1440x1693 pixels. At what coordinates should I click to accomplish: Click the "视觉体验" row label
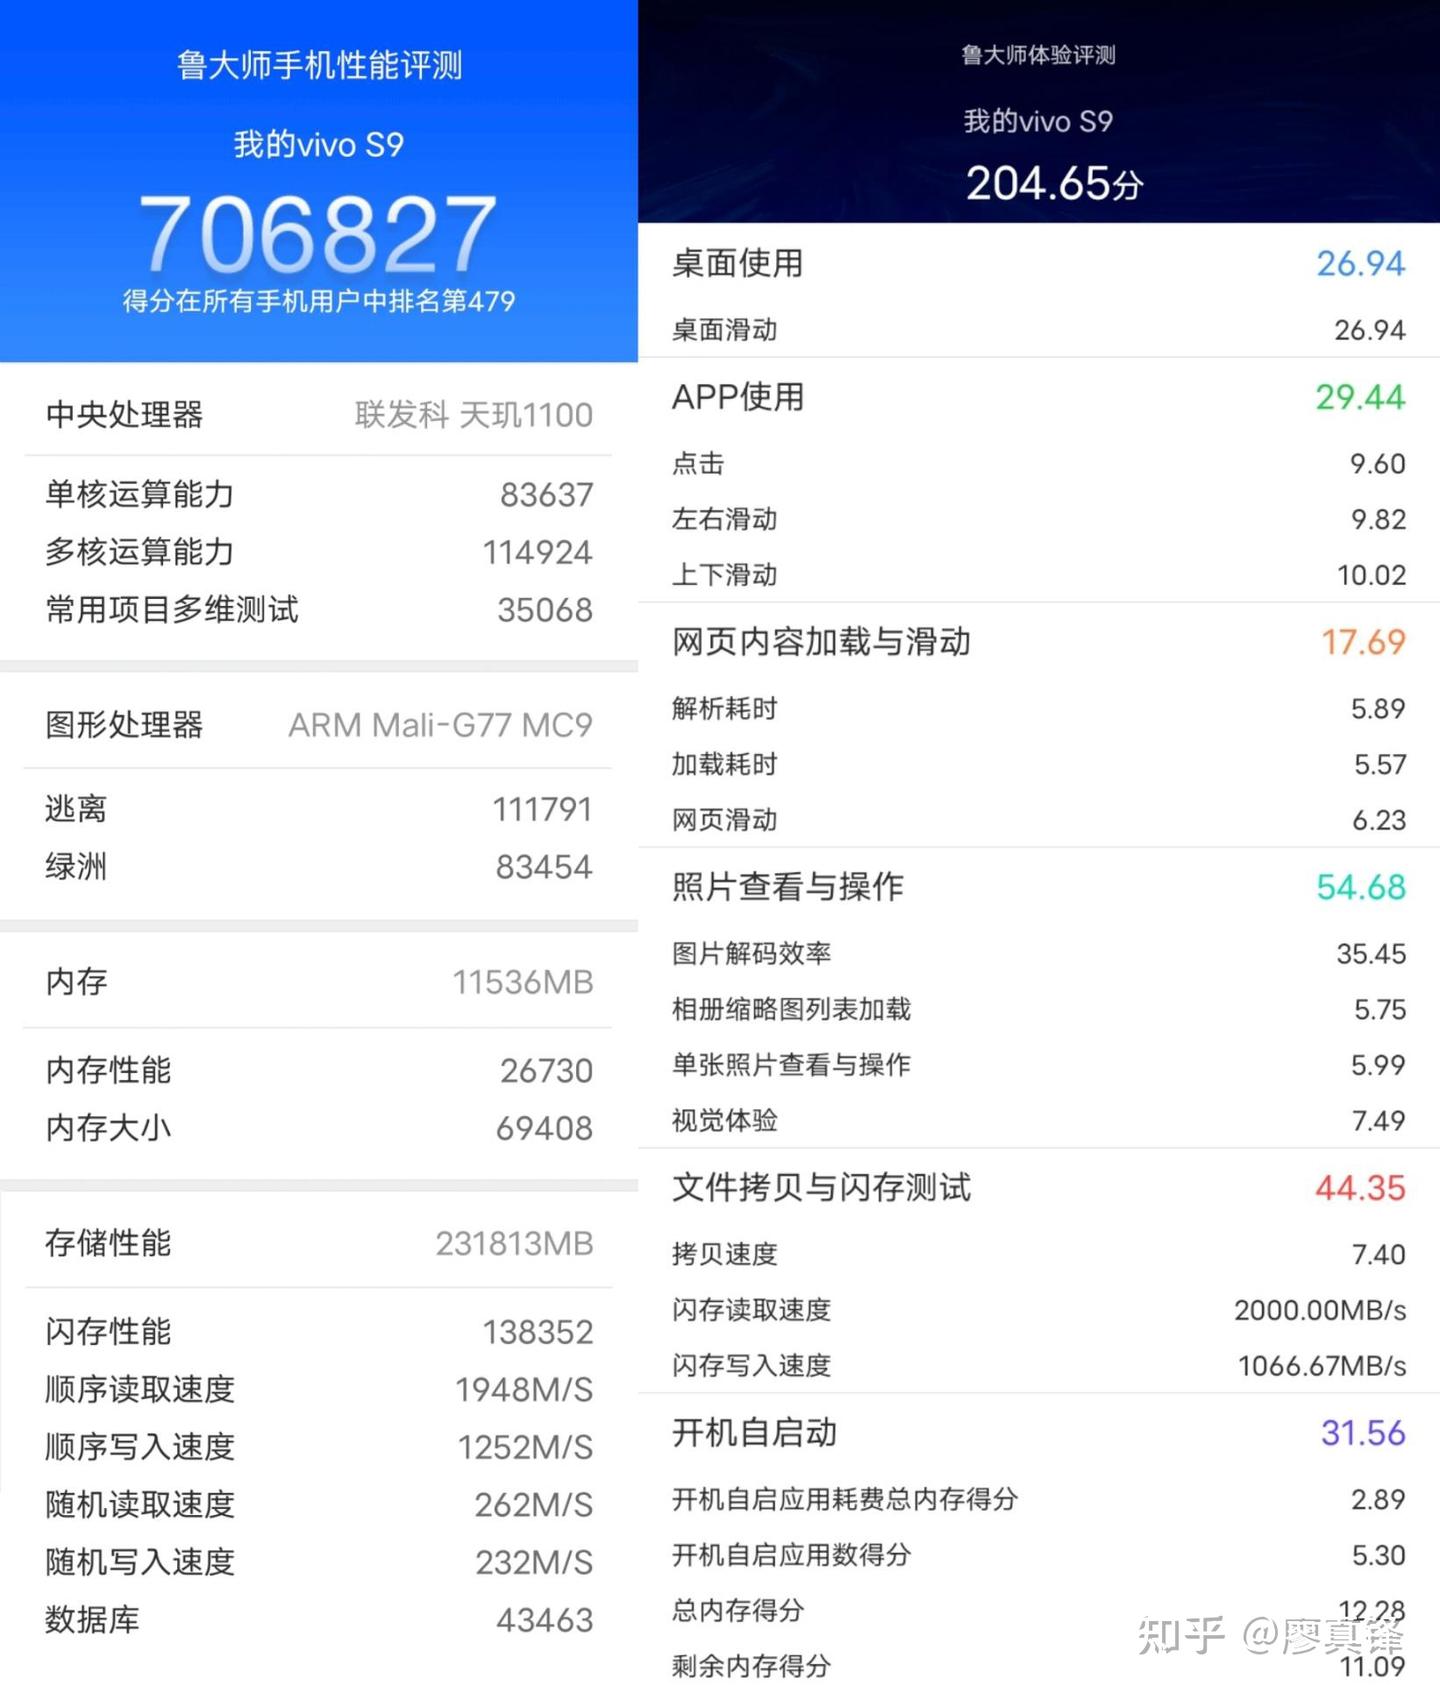pos(725,1120)
